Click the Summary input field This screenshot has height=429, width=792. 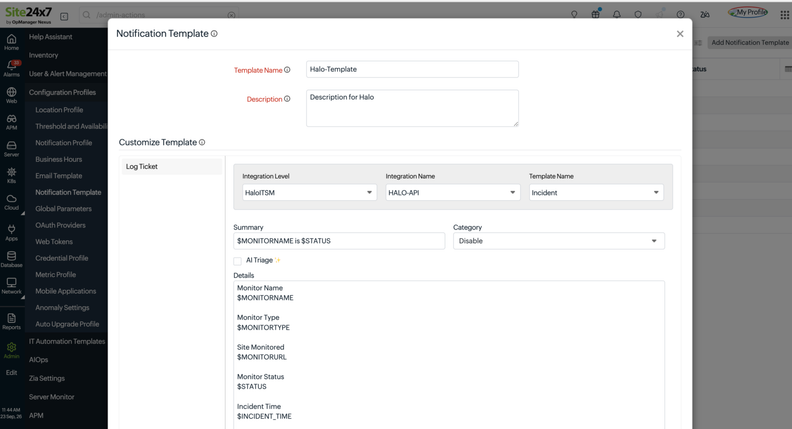[339, 241]
